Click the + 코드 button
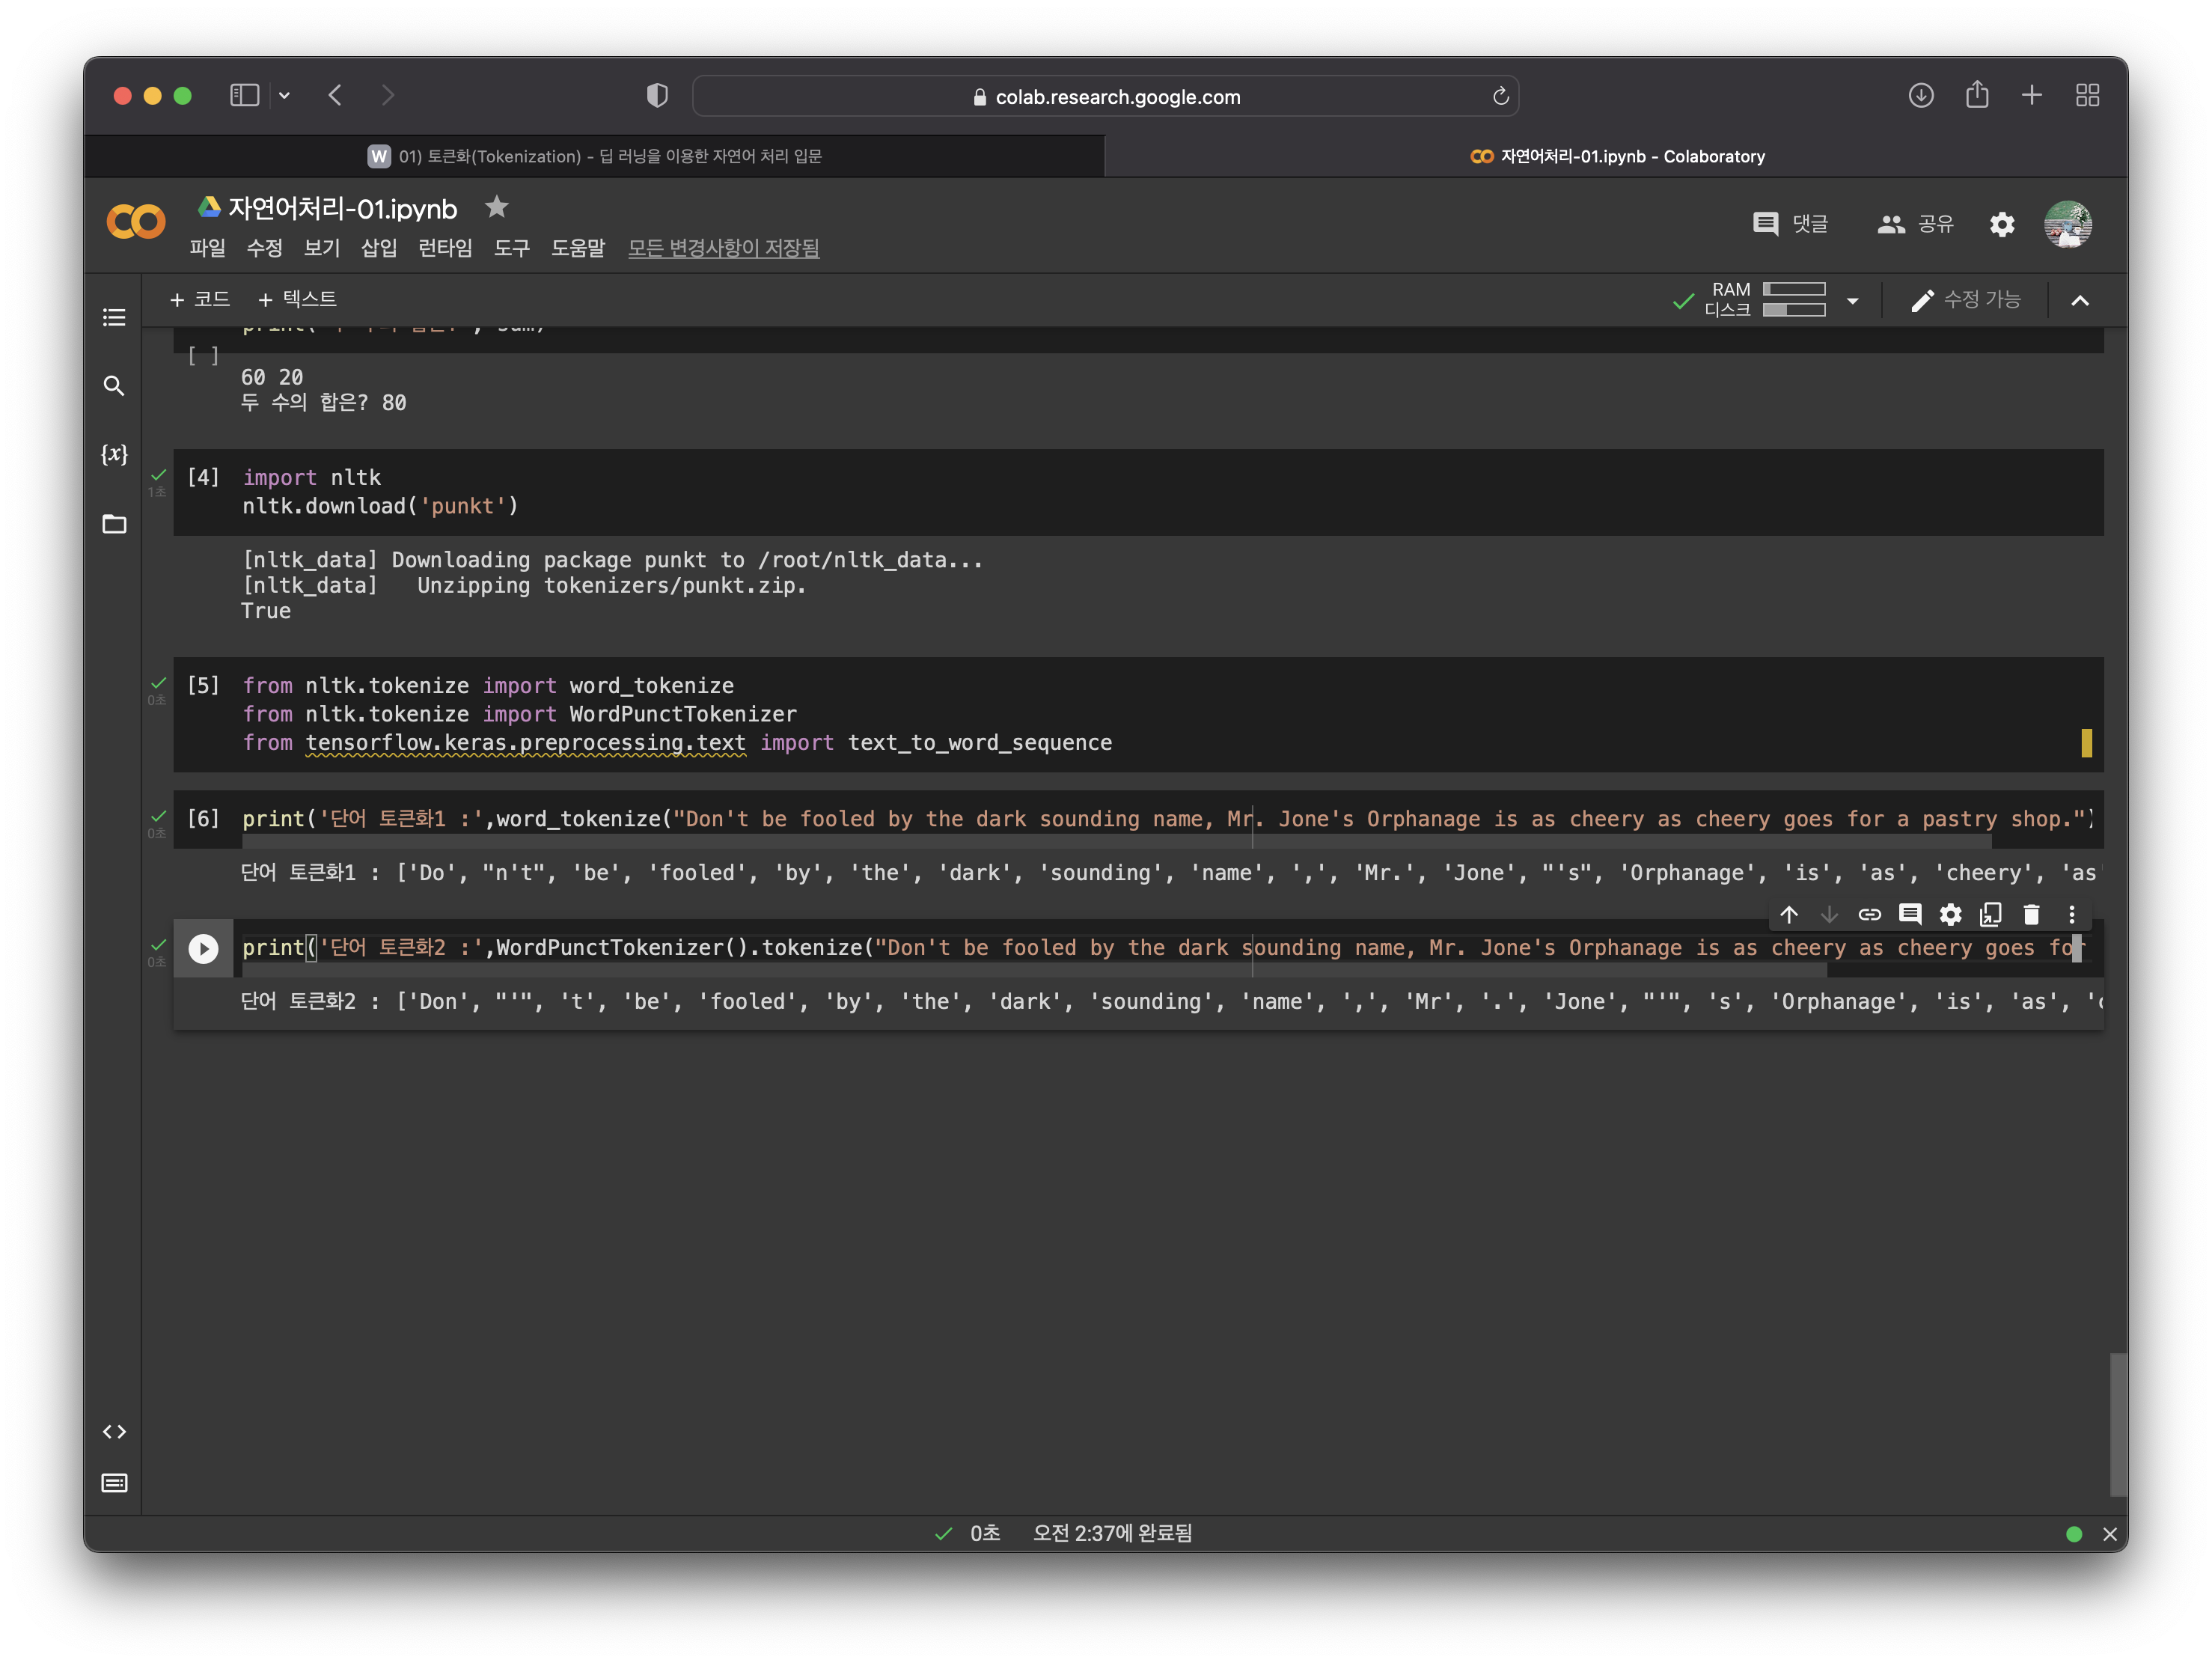 click(200, 299)
